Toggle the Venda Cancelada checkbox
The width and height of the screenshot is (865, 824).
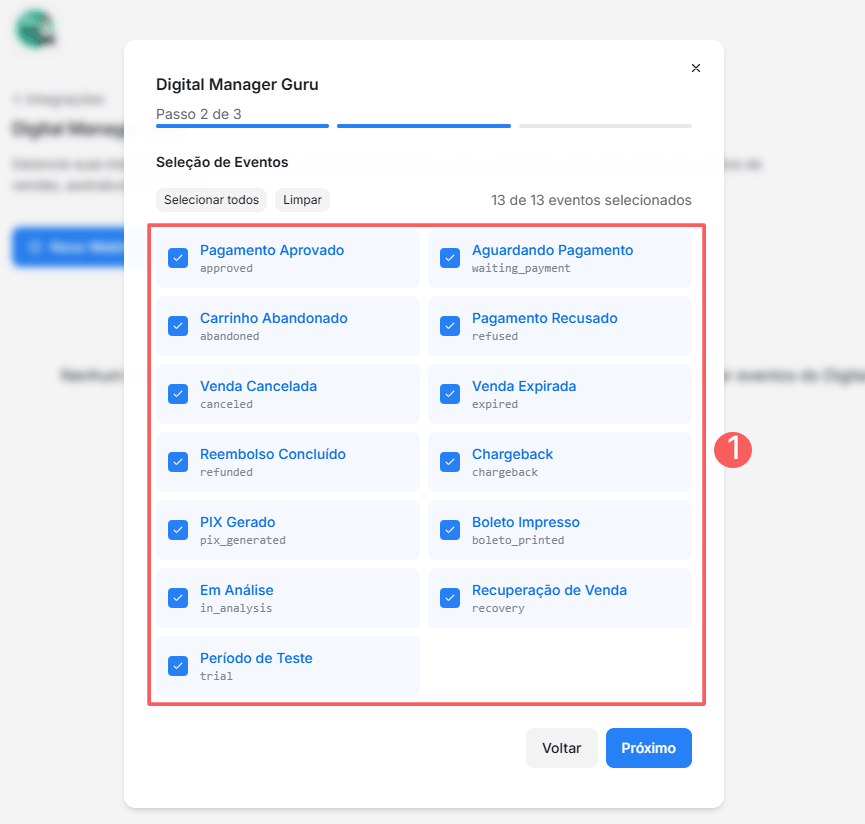click(178, 394)
